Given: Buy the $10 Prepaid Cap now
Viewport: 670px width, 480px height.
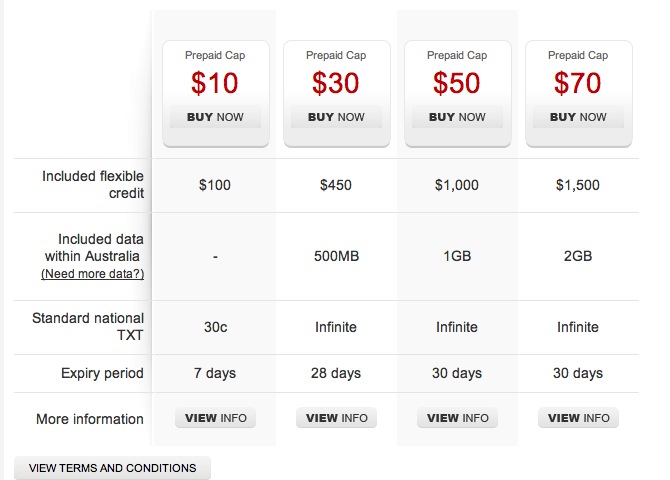Looking at the screenshot, I should coord(215,117).
